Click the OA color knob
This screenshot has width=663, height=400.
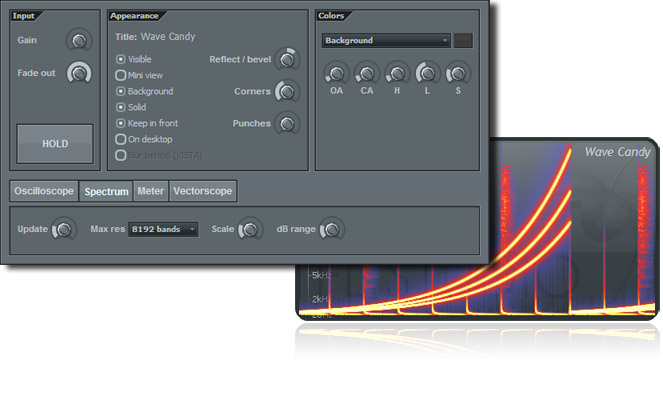tap(337, 73)
